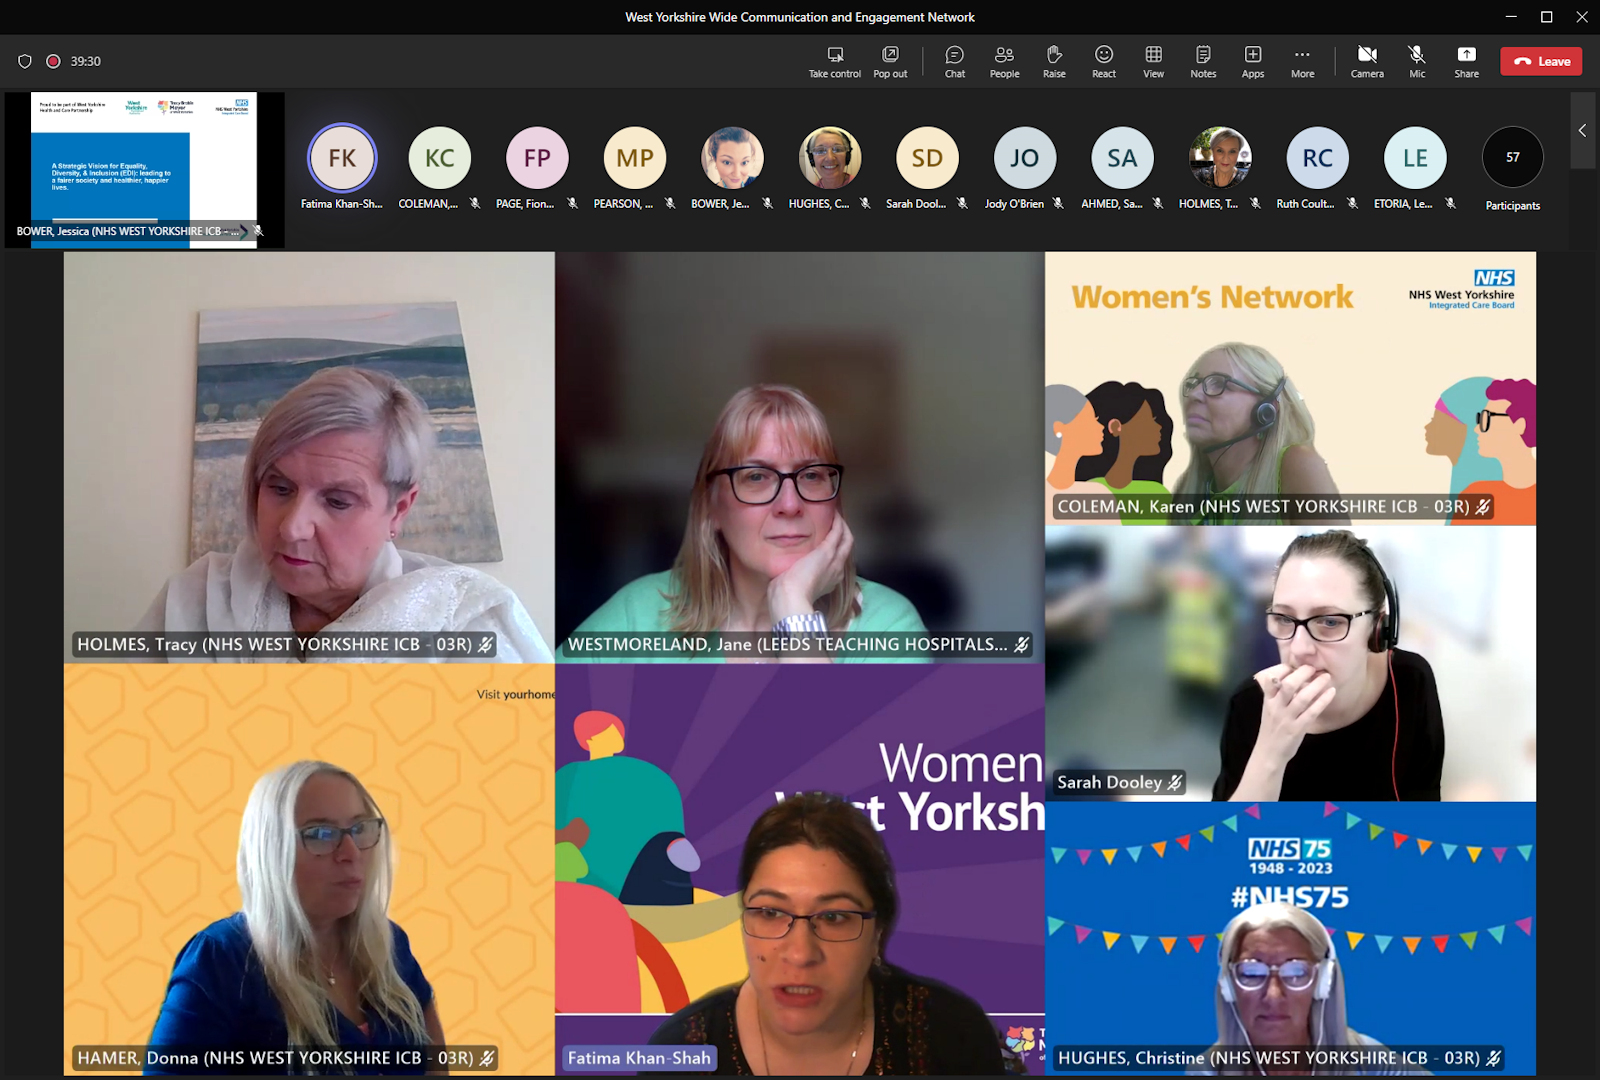Select COLEMAN KC avatar

tap(439, 157)
